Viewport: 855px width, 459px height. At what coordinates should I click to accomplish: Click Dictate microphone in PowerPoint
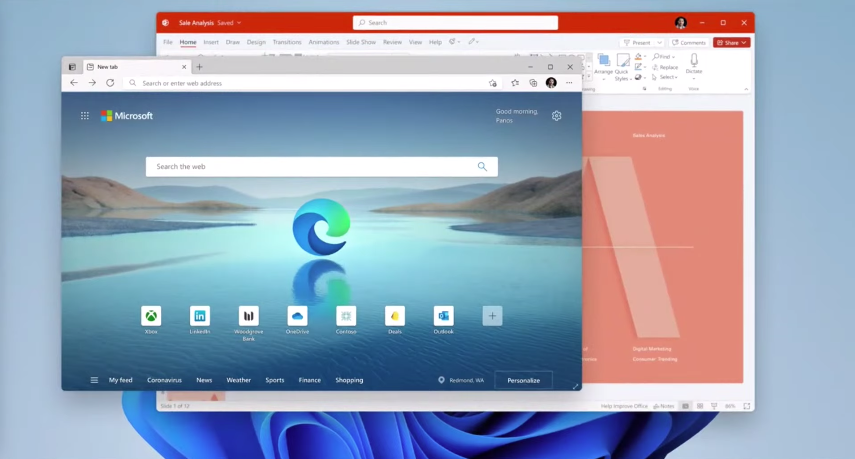[x=694, y=63]
